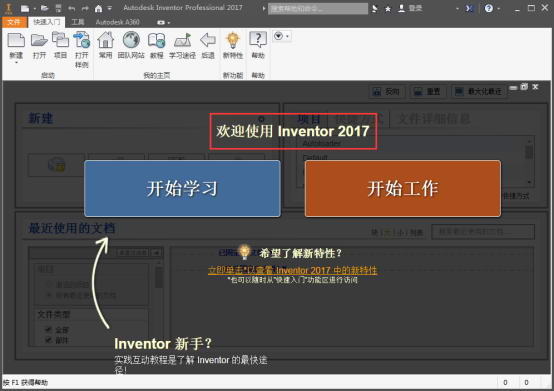Open Communication Center satellite icon
This screenshot has height=391, width=554.
(x=375, y=8)
